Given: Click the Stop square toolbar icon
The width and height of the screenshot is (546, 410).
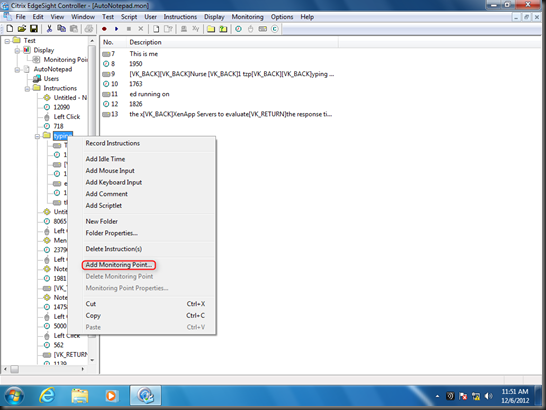Looking at the screenshot, I should (x=129, y=29).
